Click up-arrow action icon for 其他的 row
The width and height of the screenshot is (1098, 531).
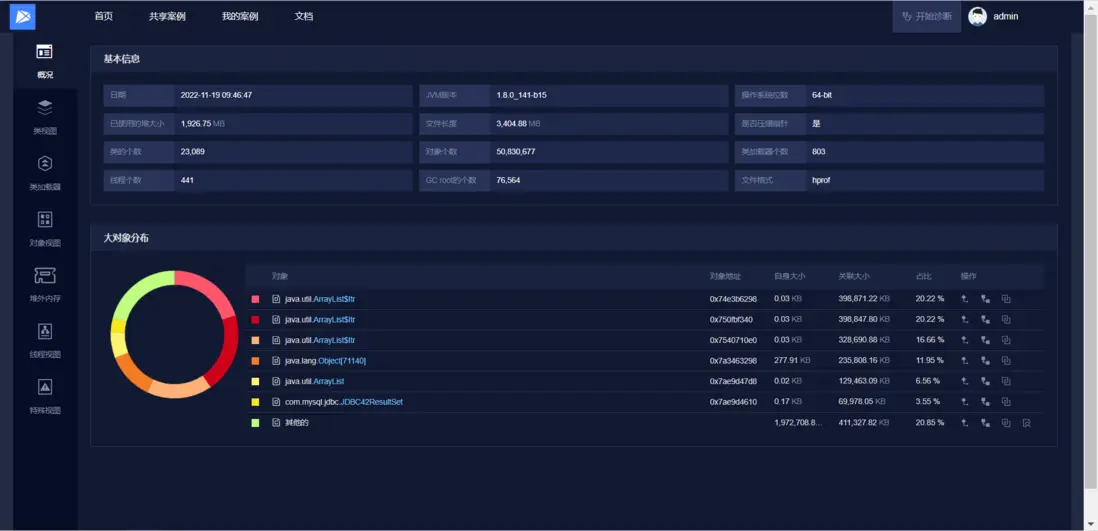point(964,423)
